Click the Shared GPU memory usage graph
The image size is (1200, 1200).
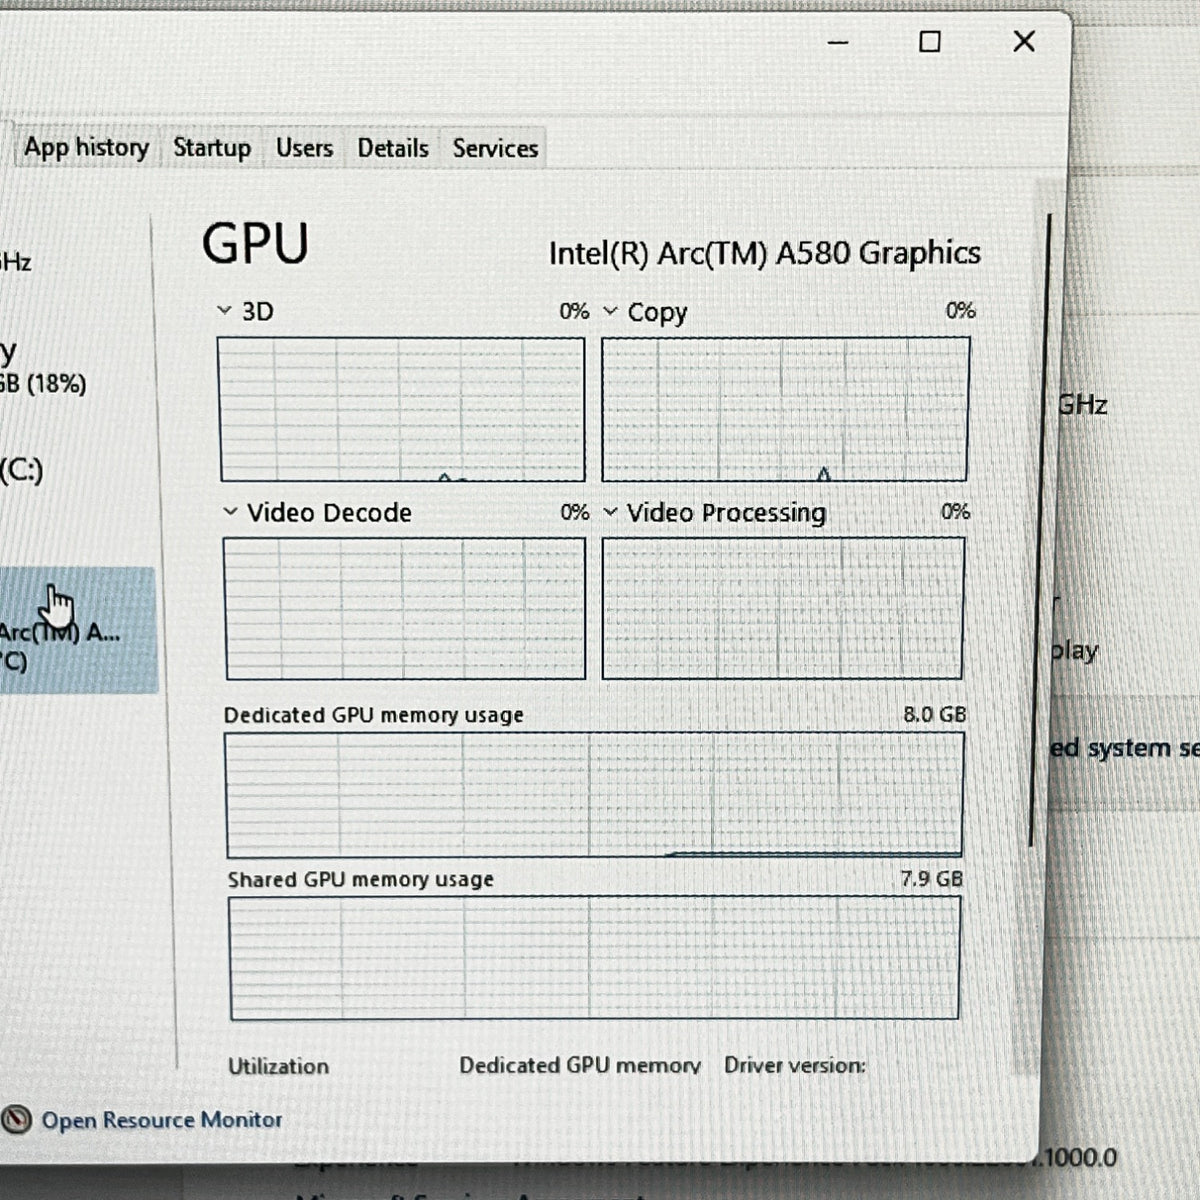pos(594,958)
